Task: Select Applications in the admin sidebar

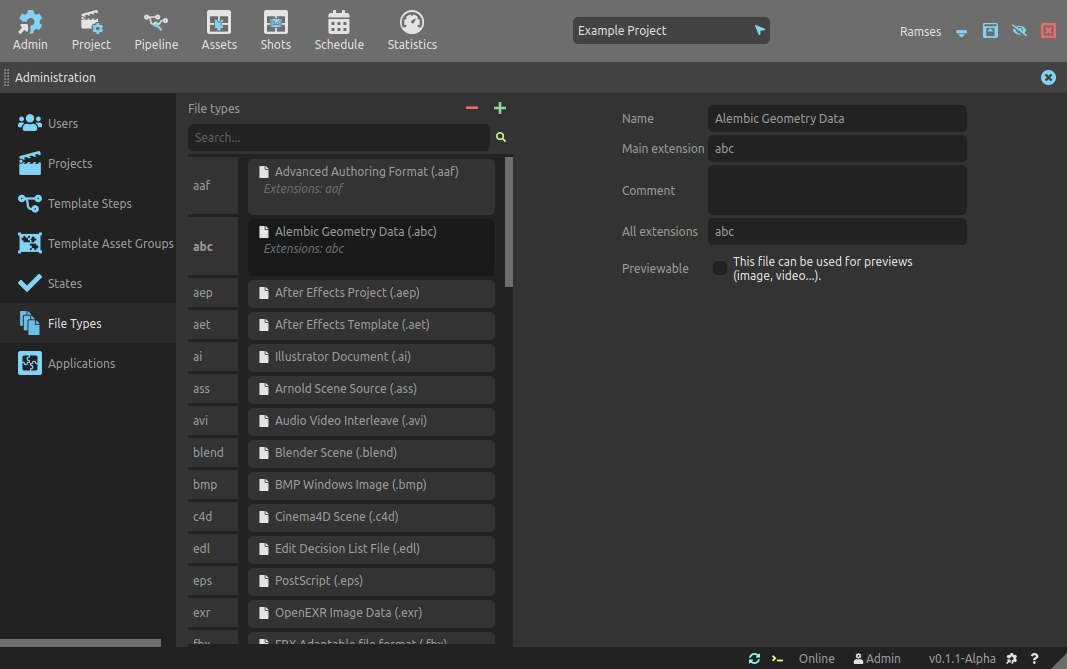Action: (x=88, y=363)
